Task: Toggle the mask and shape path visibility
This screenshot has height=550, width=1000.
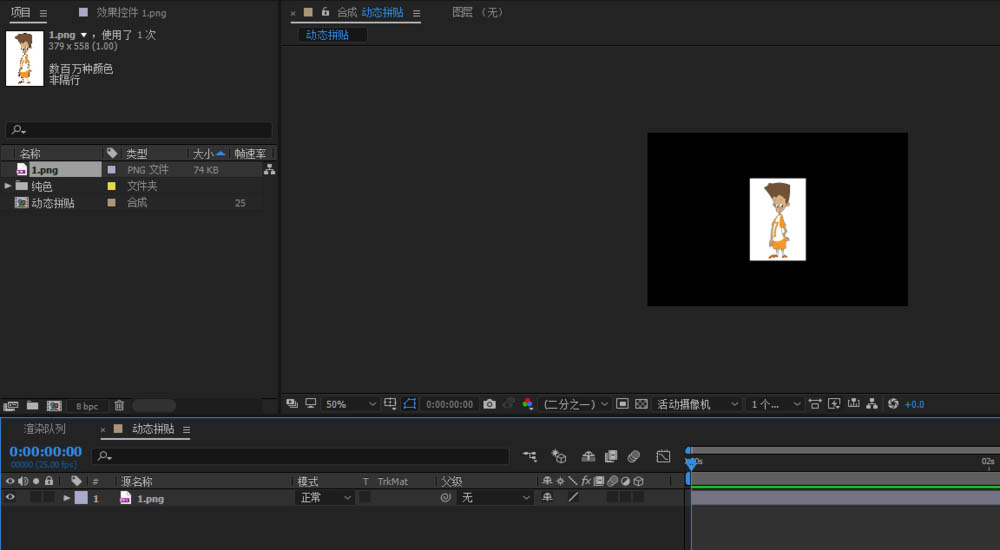Action: coord(409,404)
